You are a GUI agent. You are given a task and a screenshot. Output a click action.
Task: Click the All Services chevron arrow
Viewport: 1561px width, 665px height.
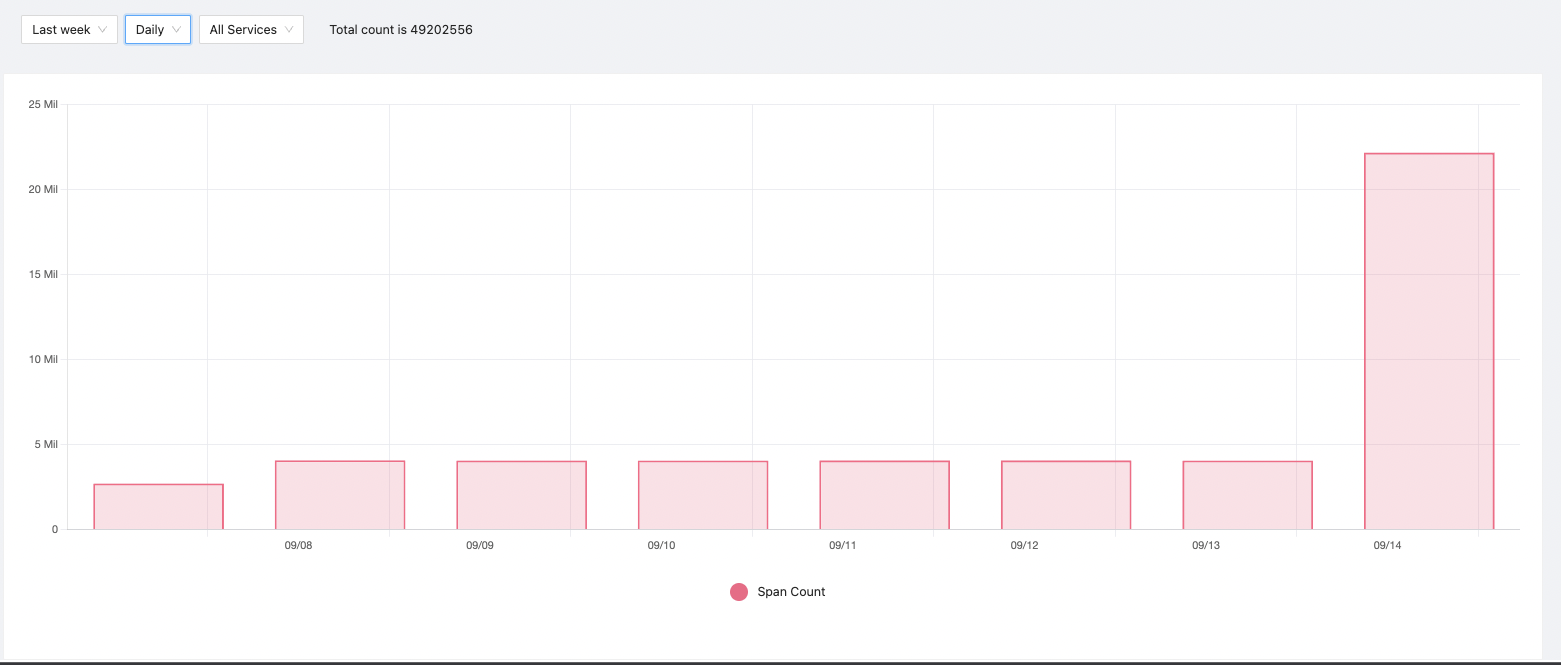pos(290,29)
